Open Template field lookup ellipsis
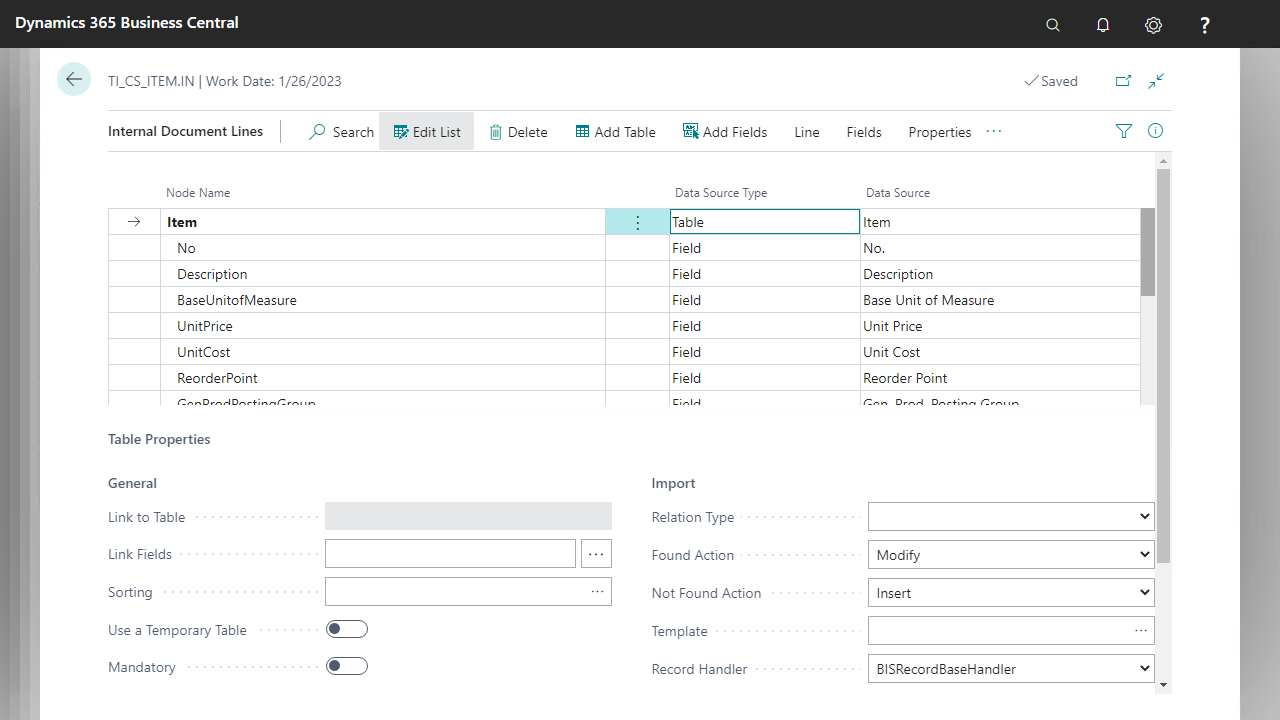The image size is (1280, 720). point(1141,631)
